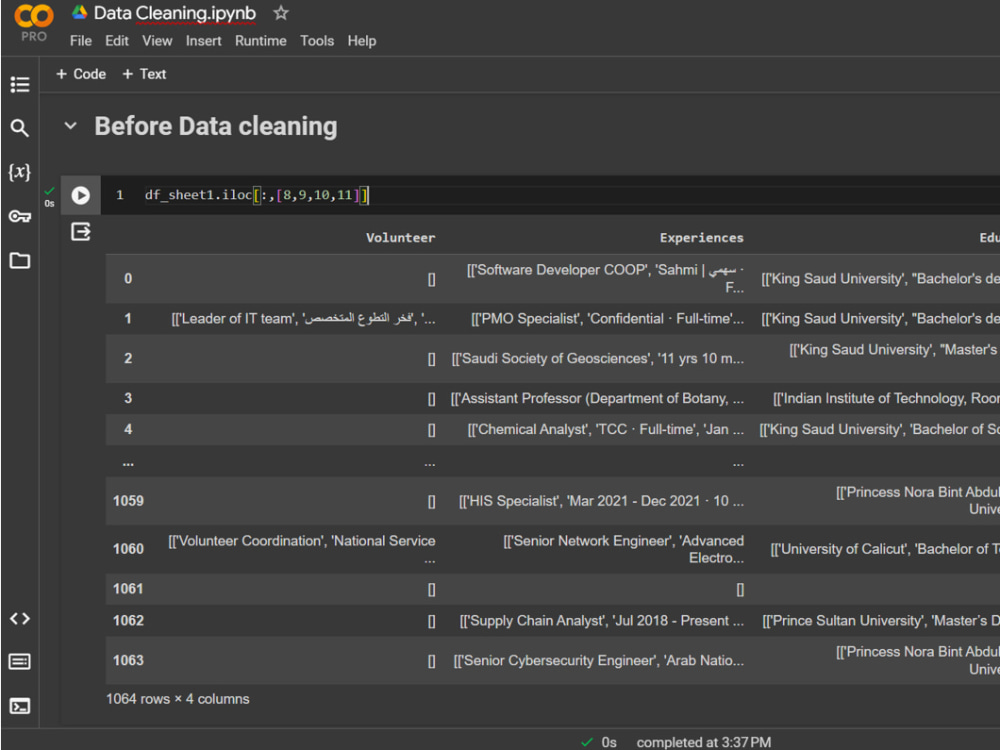The height and width of the screenshot is (750, 1000).
Task: Click the 'PMO Specialist' experience cell
Action: click(607, 319)
